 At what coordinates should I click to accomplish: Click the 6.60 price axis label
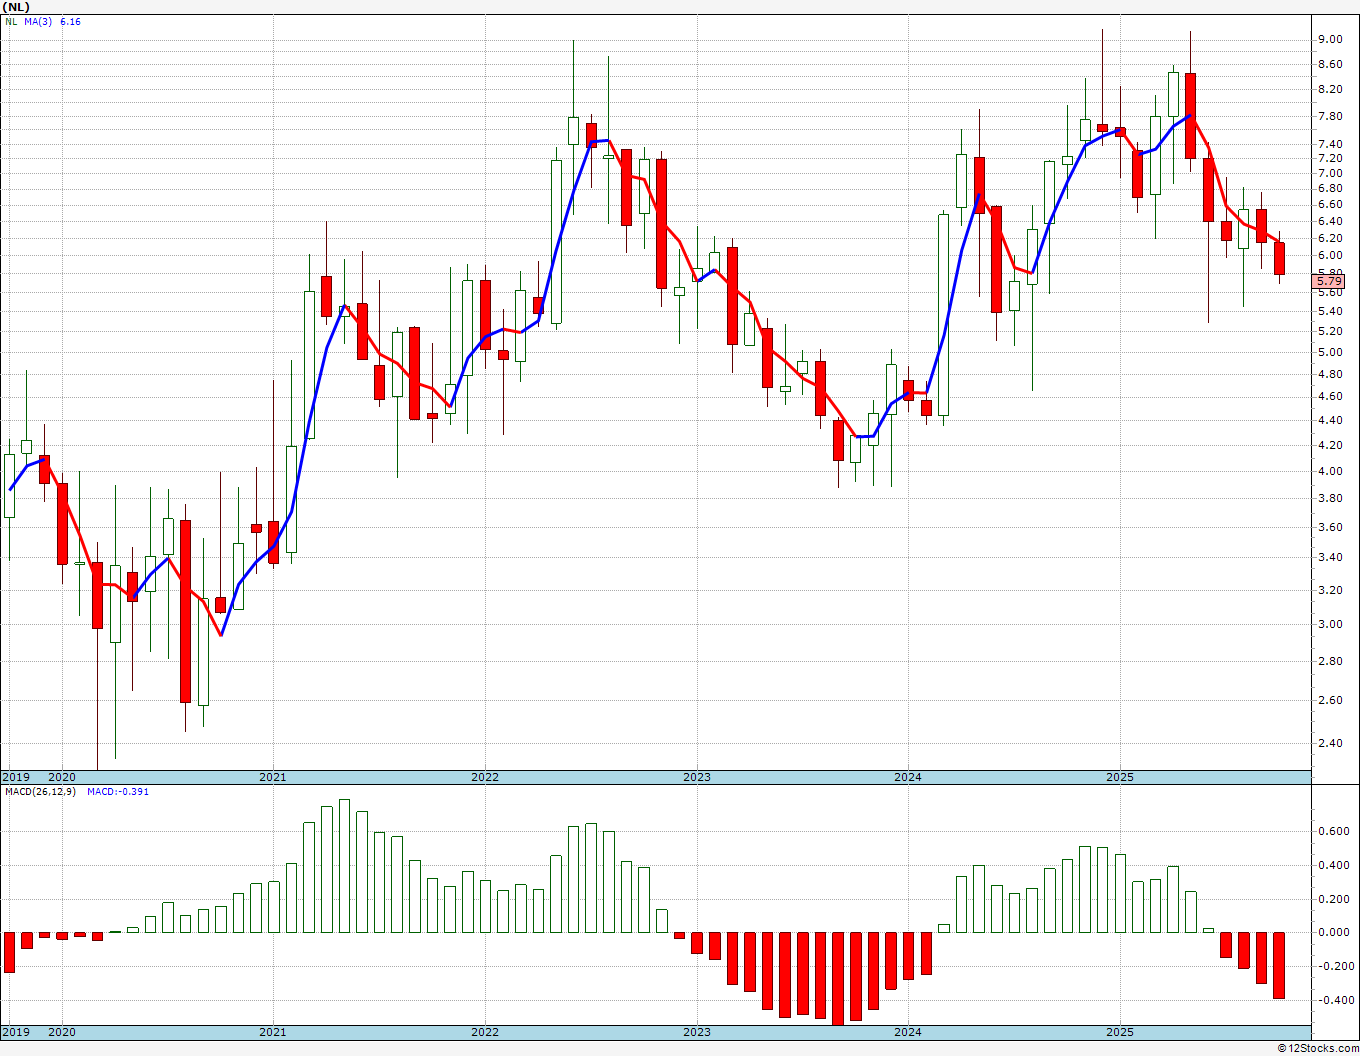pyautogui.click(x=1330, y=204)
